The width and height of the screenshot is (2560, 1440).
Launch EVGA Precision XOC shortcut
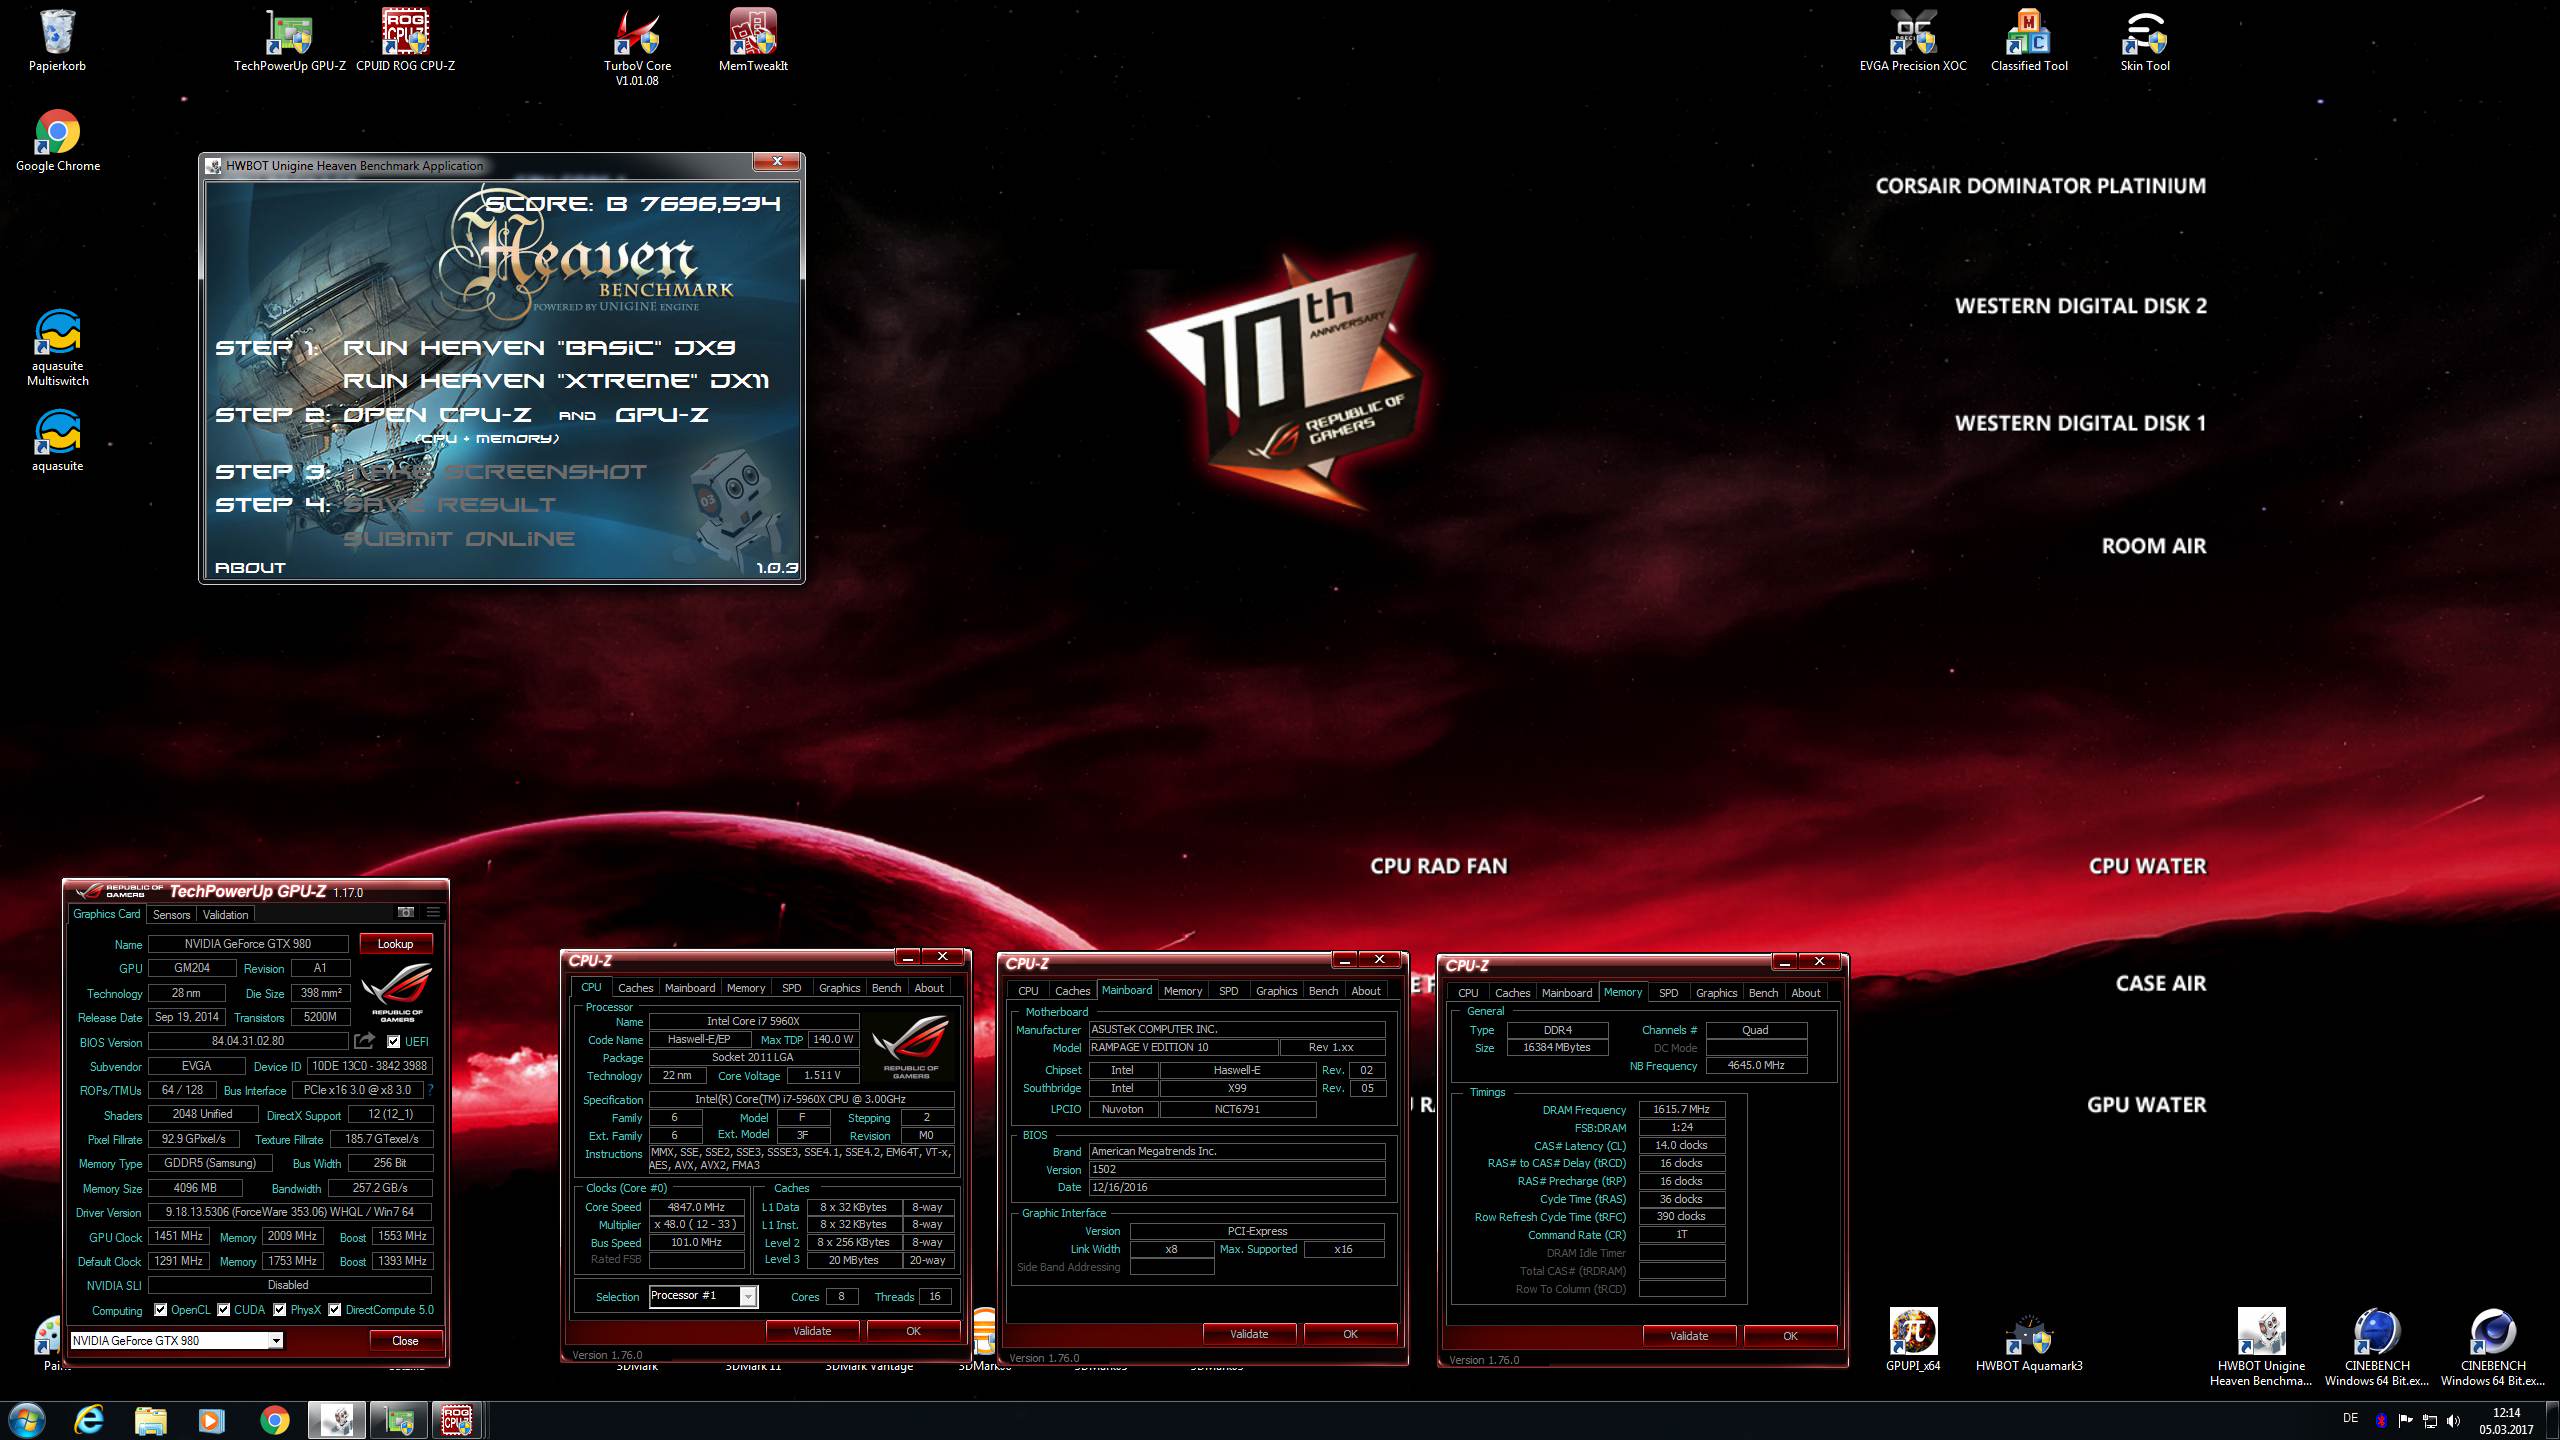pos(1912,41)
